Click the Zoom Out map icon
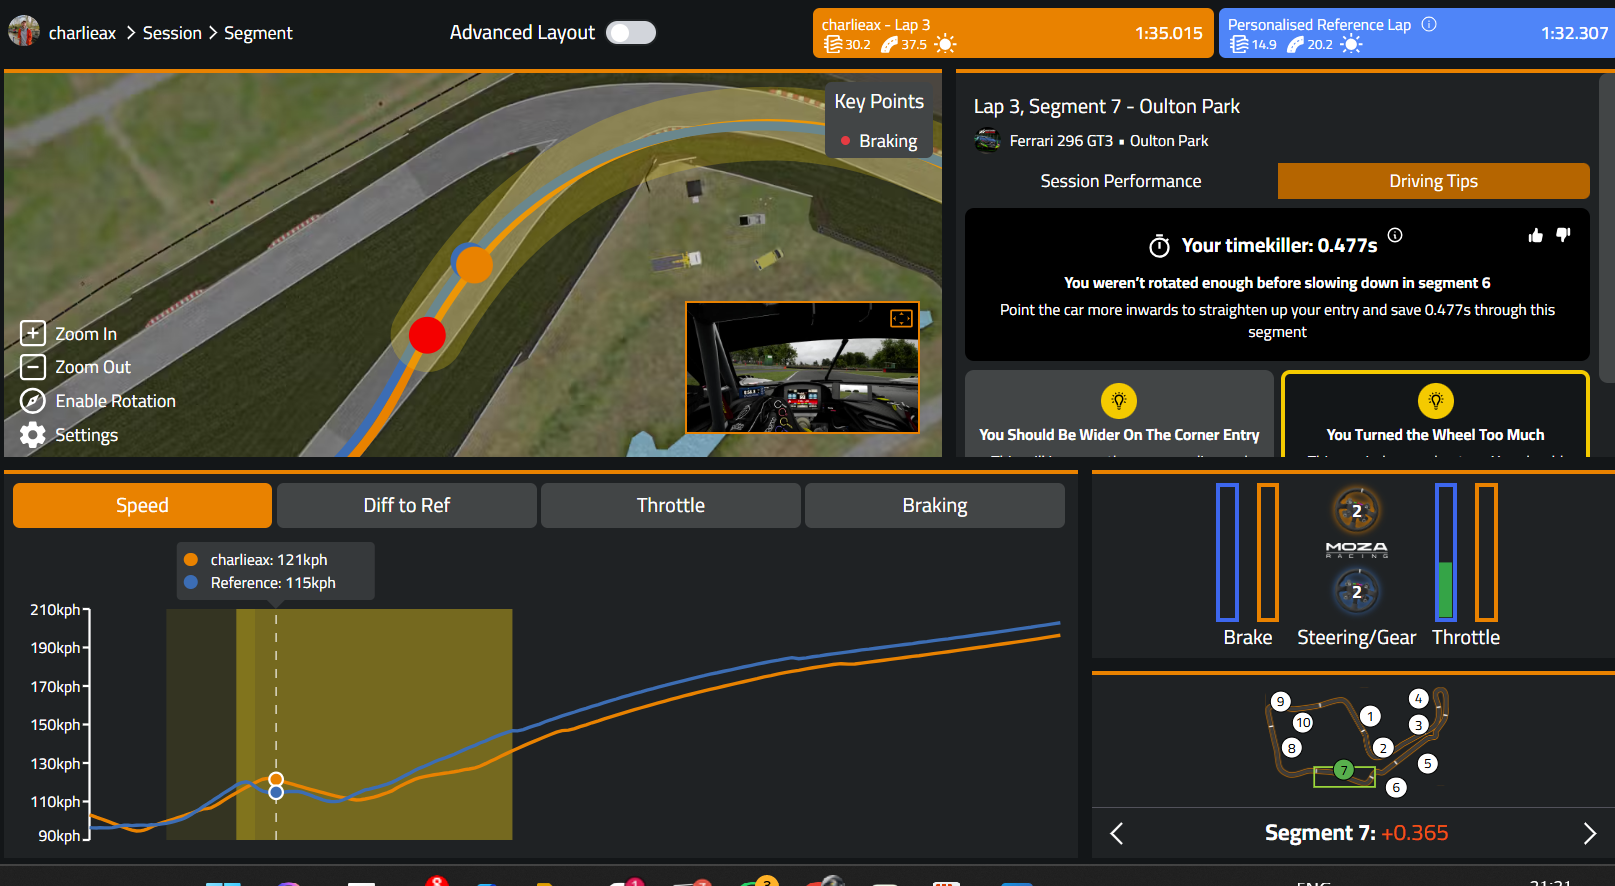1615x886 pixels. (x=33, y=367)
